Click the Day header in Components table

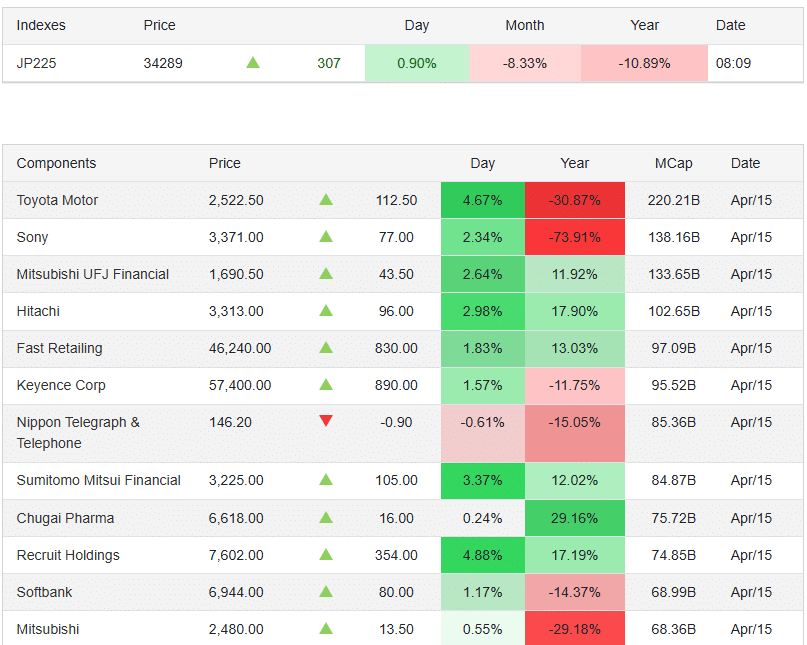click(x=482, y=163)
